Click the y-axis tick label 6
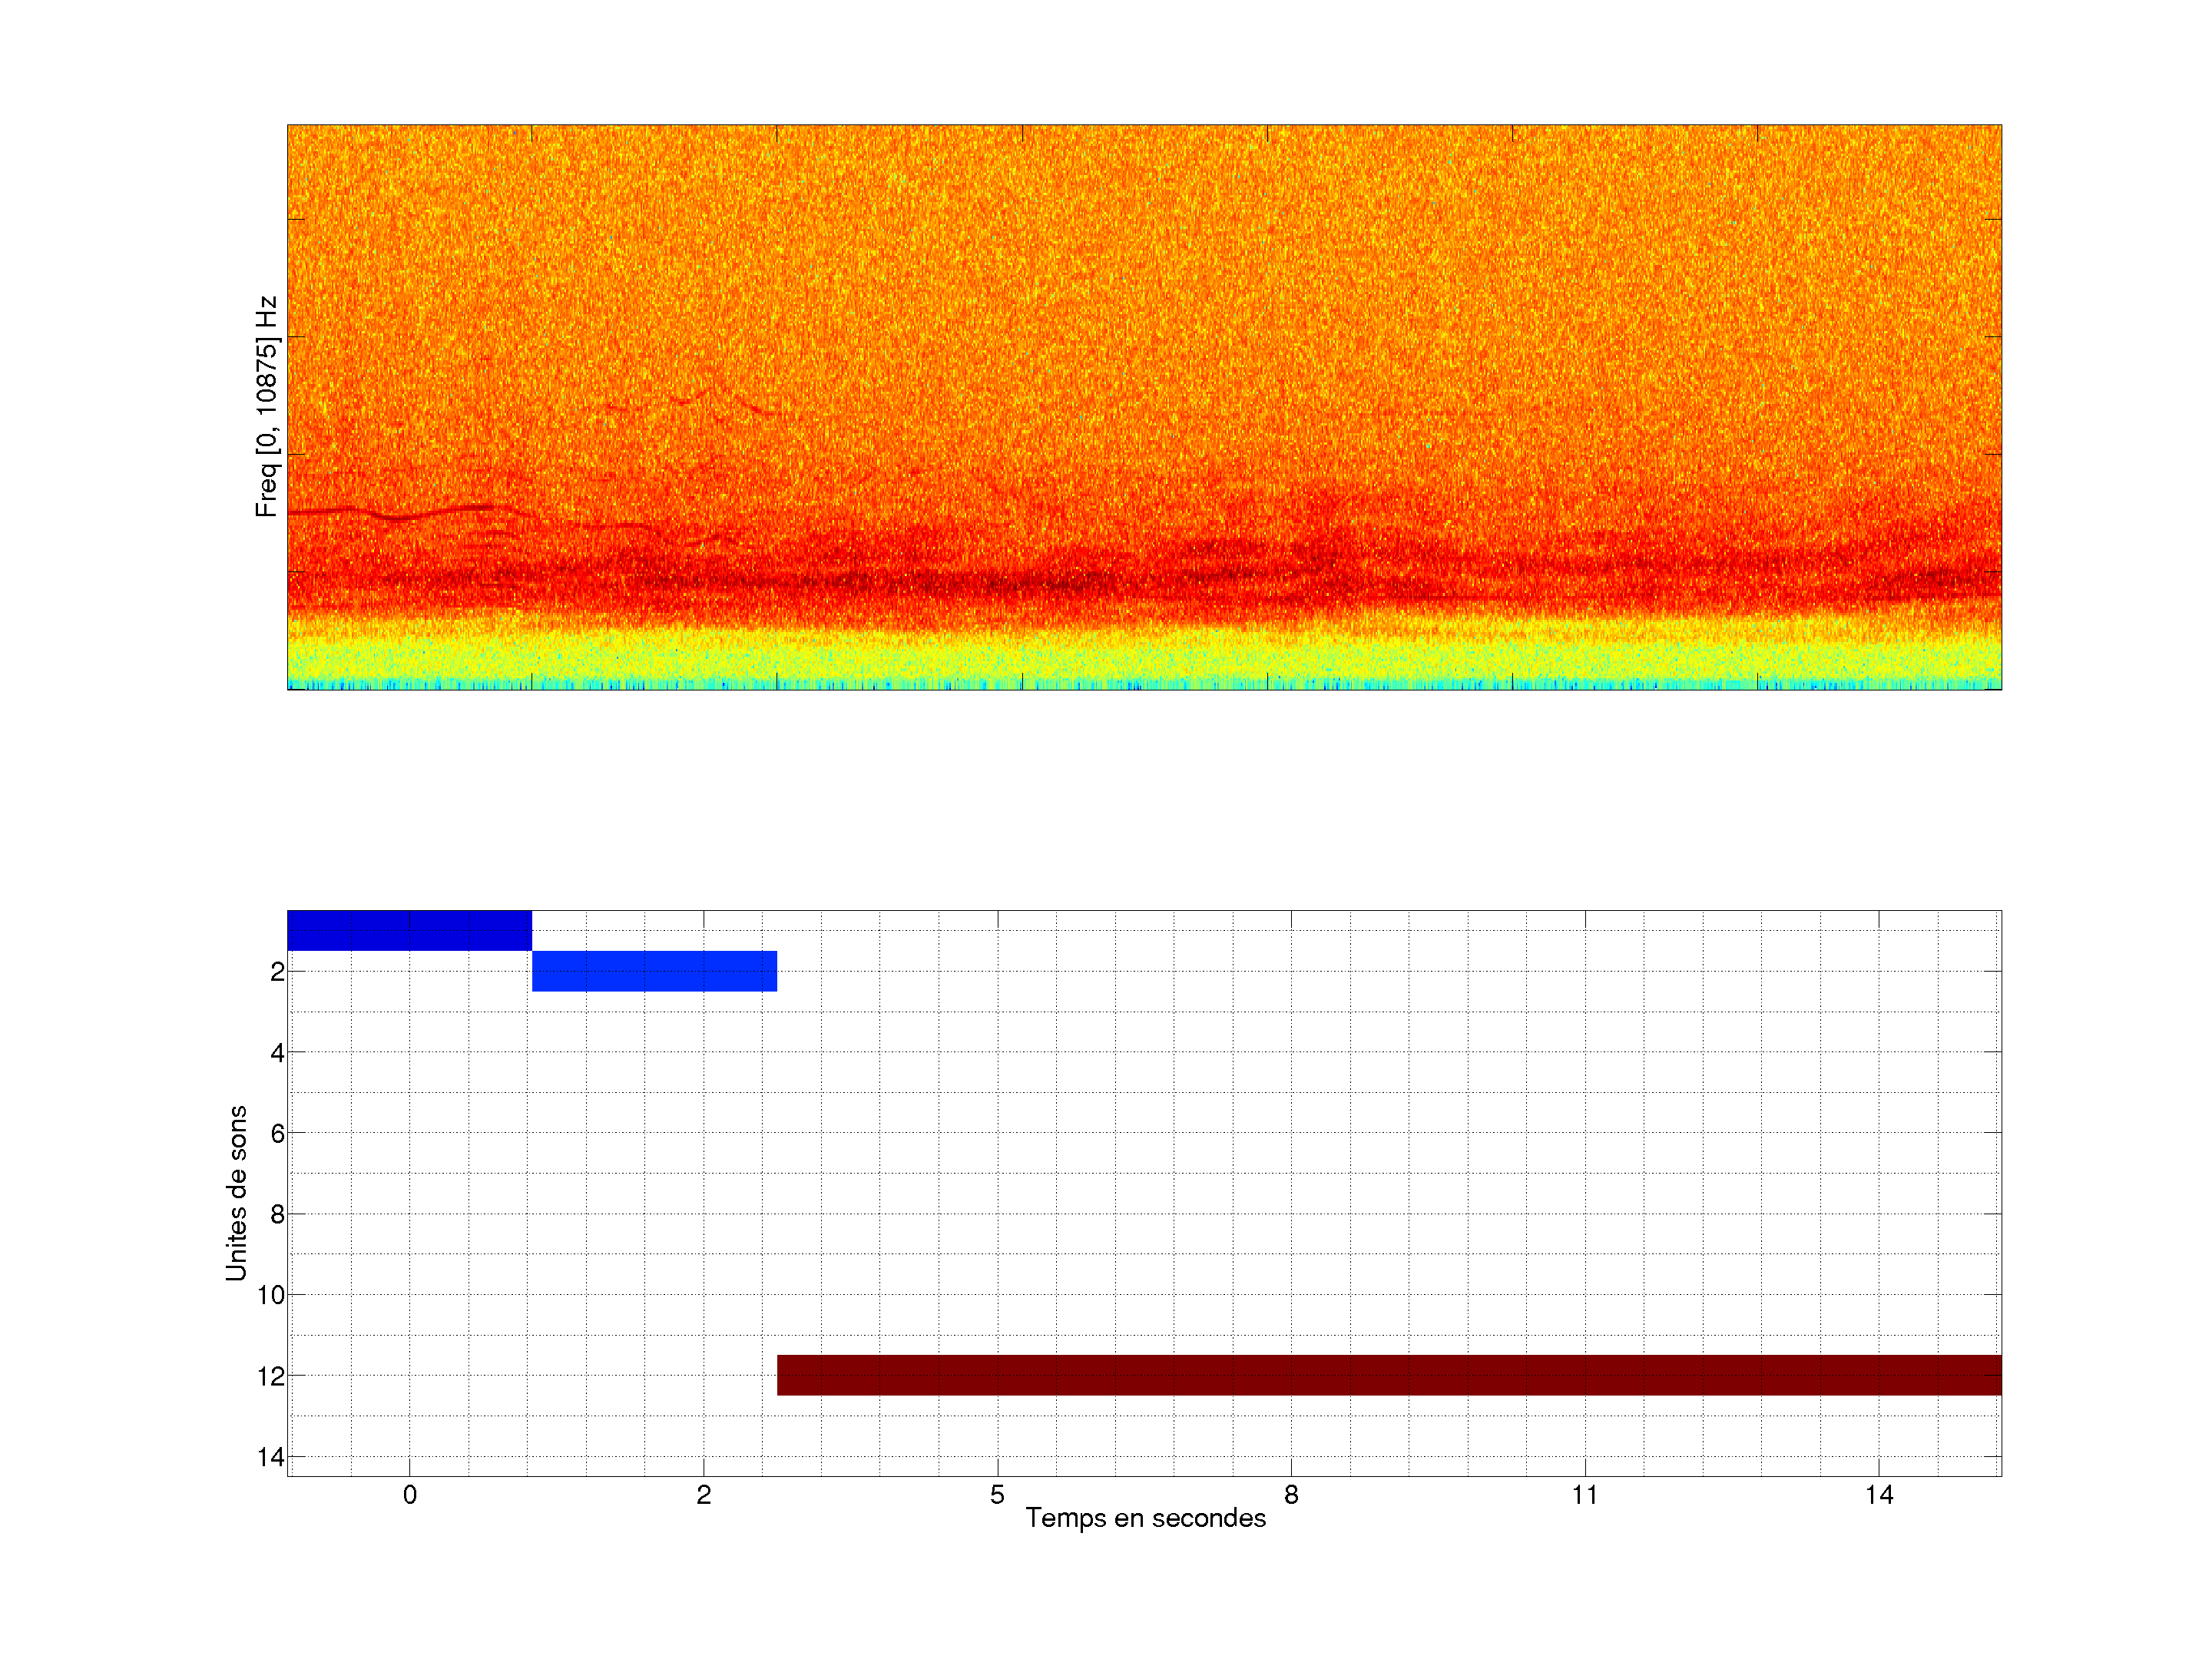2212x1659 pixels. [x=277, y=1133]
